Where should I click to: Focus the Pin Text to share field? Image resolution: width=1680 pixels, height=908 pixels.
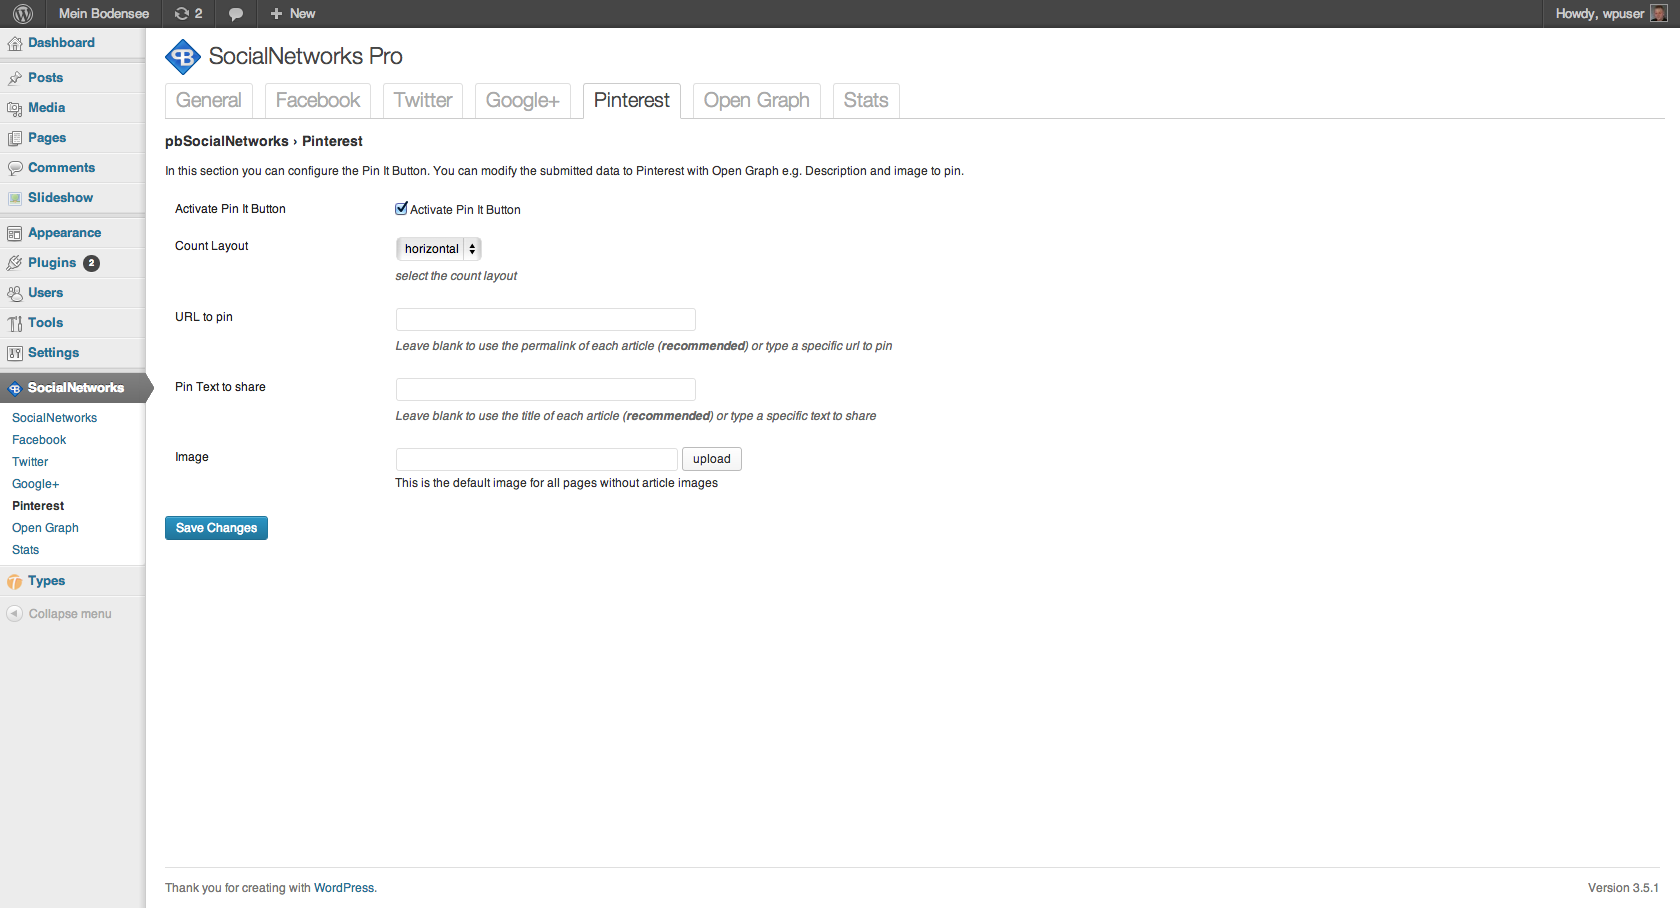(546, 389)
